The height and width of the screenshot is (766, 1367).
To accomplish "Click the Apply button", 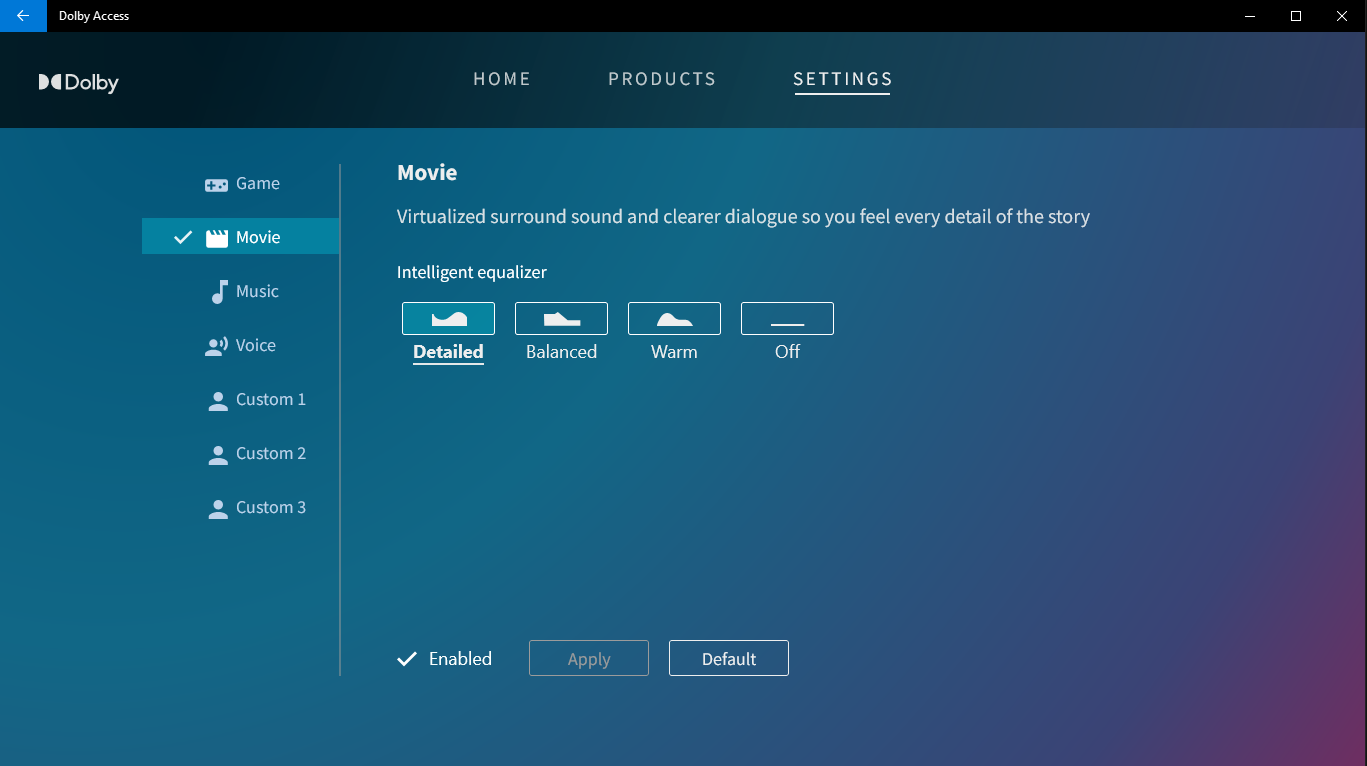I will pos(589,658).
